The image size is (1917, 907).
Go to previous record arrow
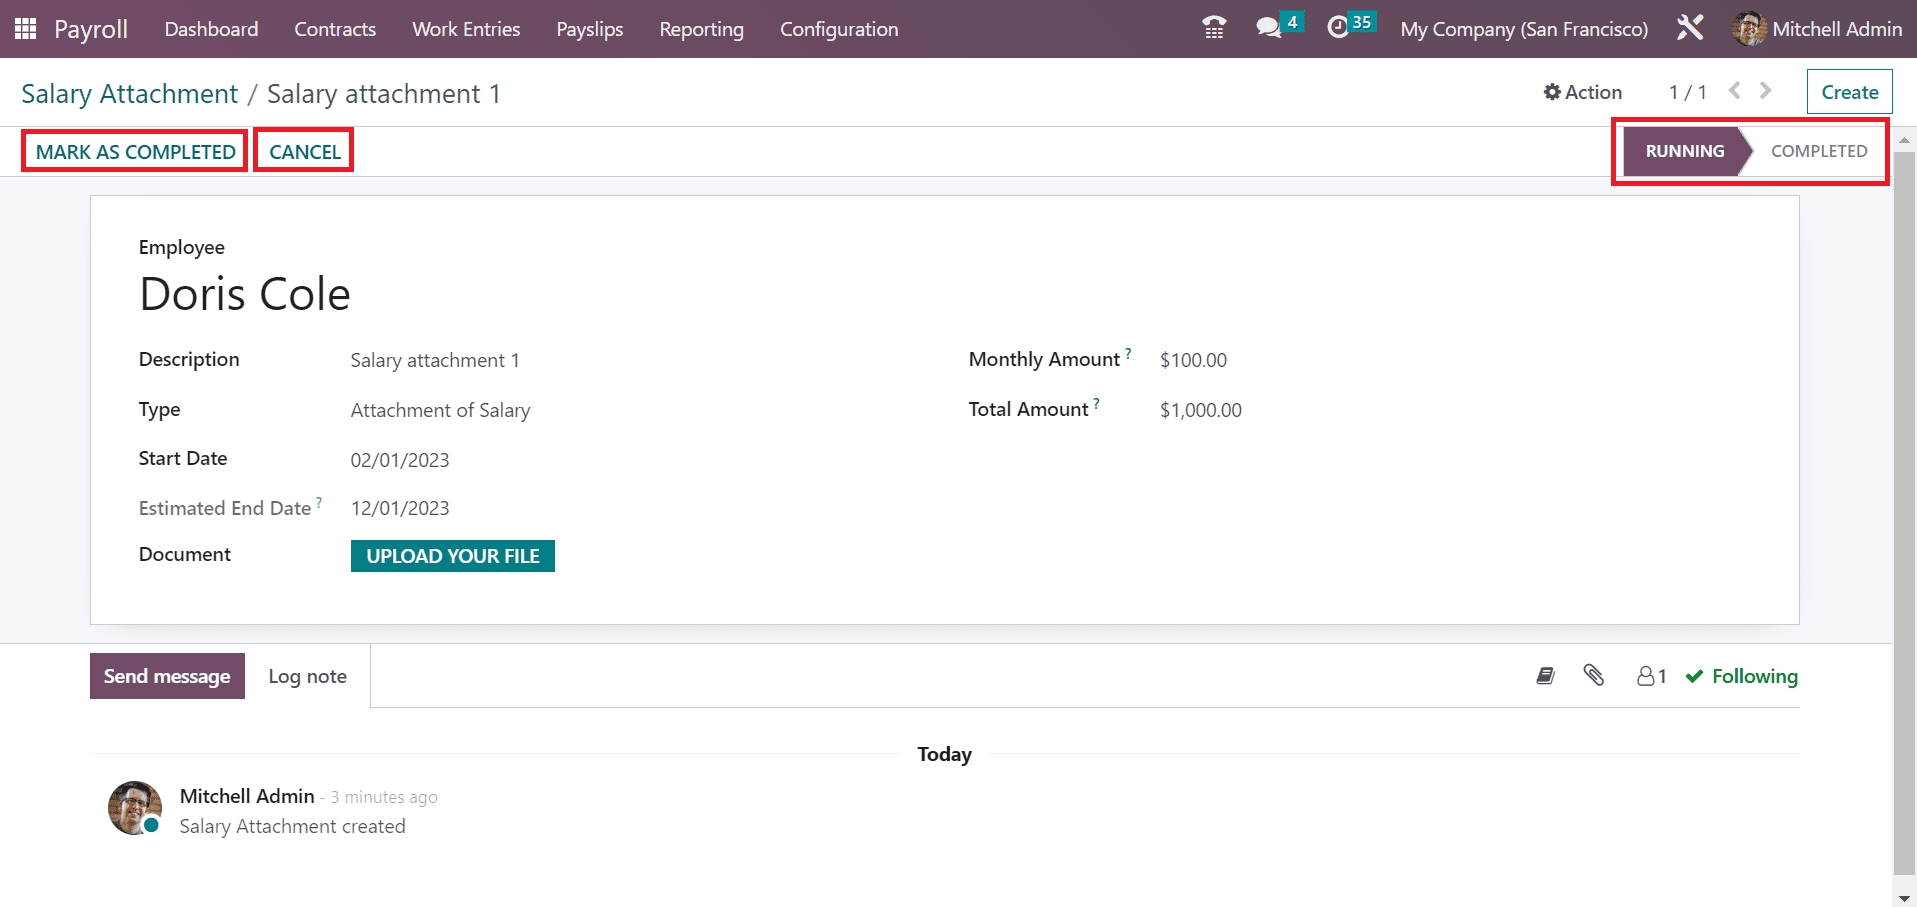click(x=1735, y=91)
